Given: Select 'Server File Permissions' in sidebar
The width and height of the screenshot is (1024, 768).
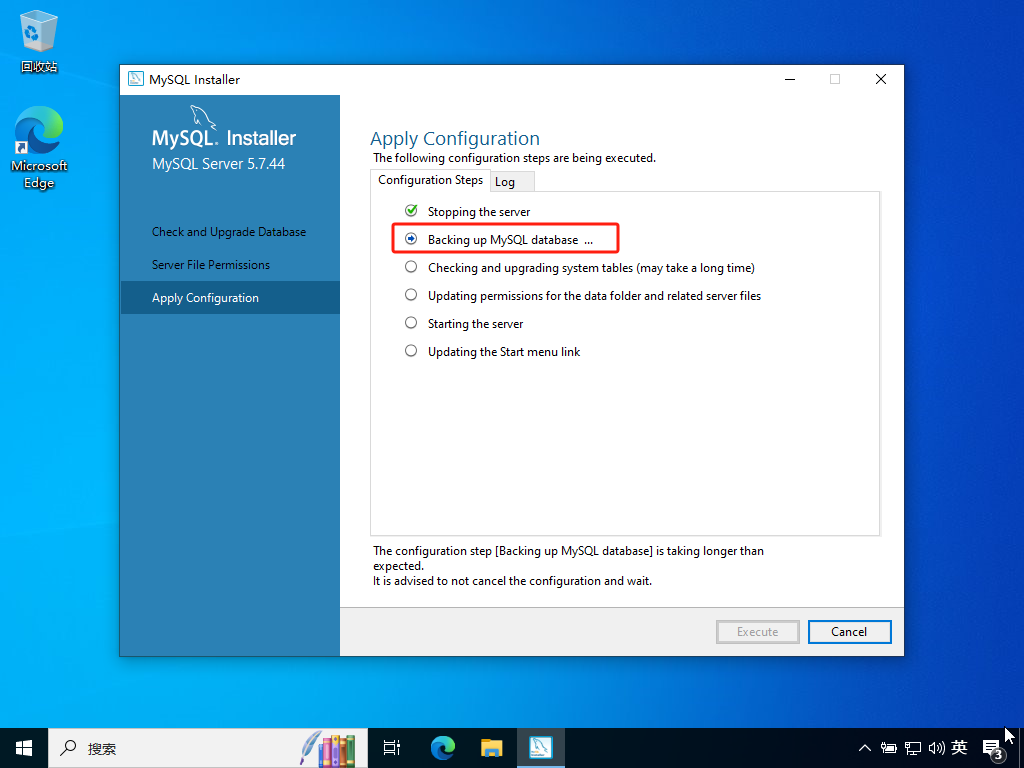Looking at the screenshot, I should click(211, 265).
